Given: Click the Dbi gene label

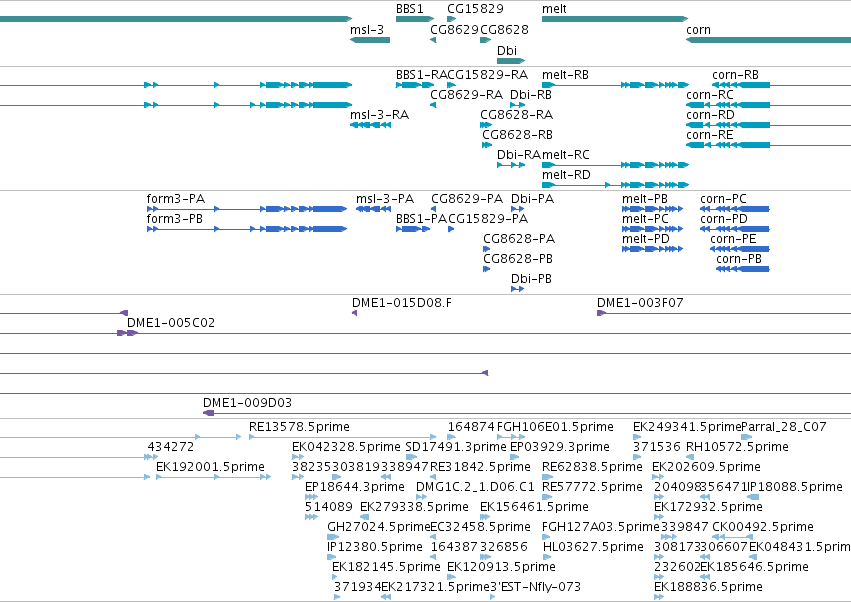Looking at the screenshot, I should 507,50.
